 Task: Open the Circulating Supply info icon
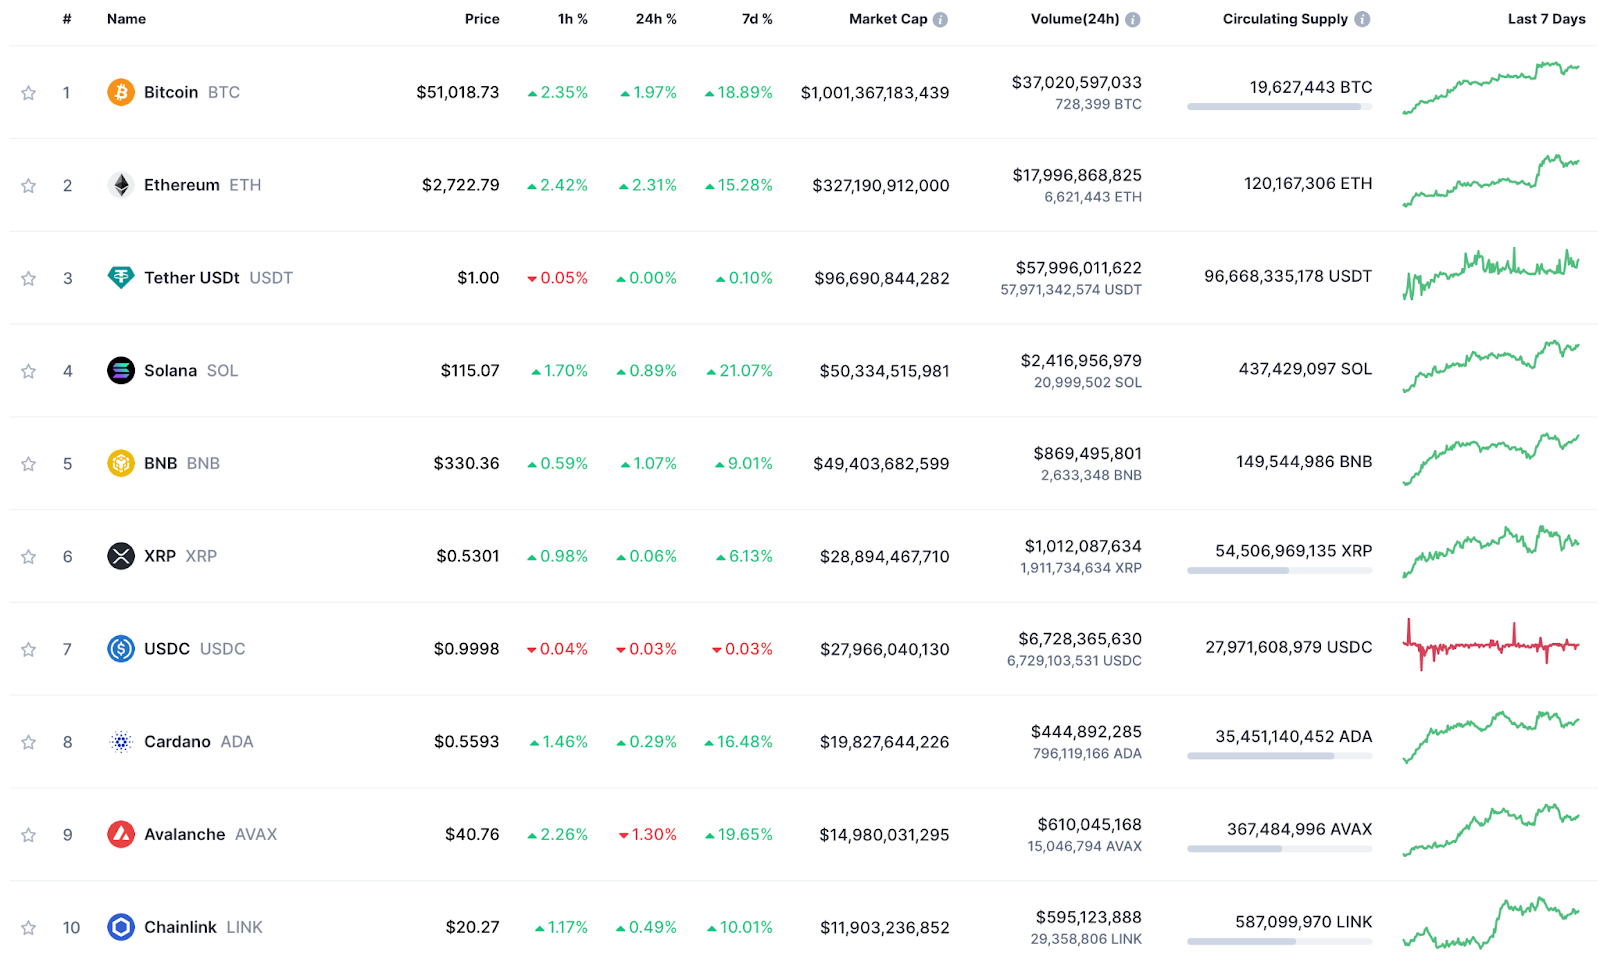point(1362,19)
